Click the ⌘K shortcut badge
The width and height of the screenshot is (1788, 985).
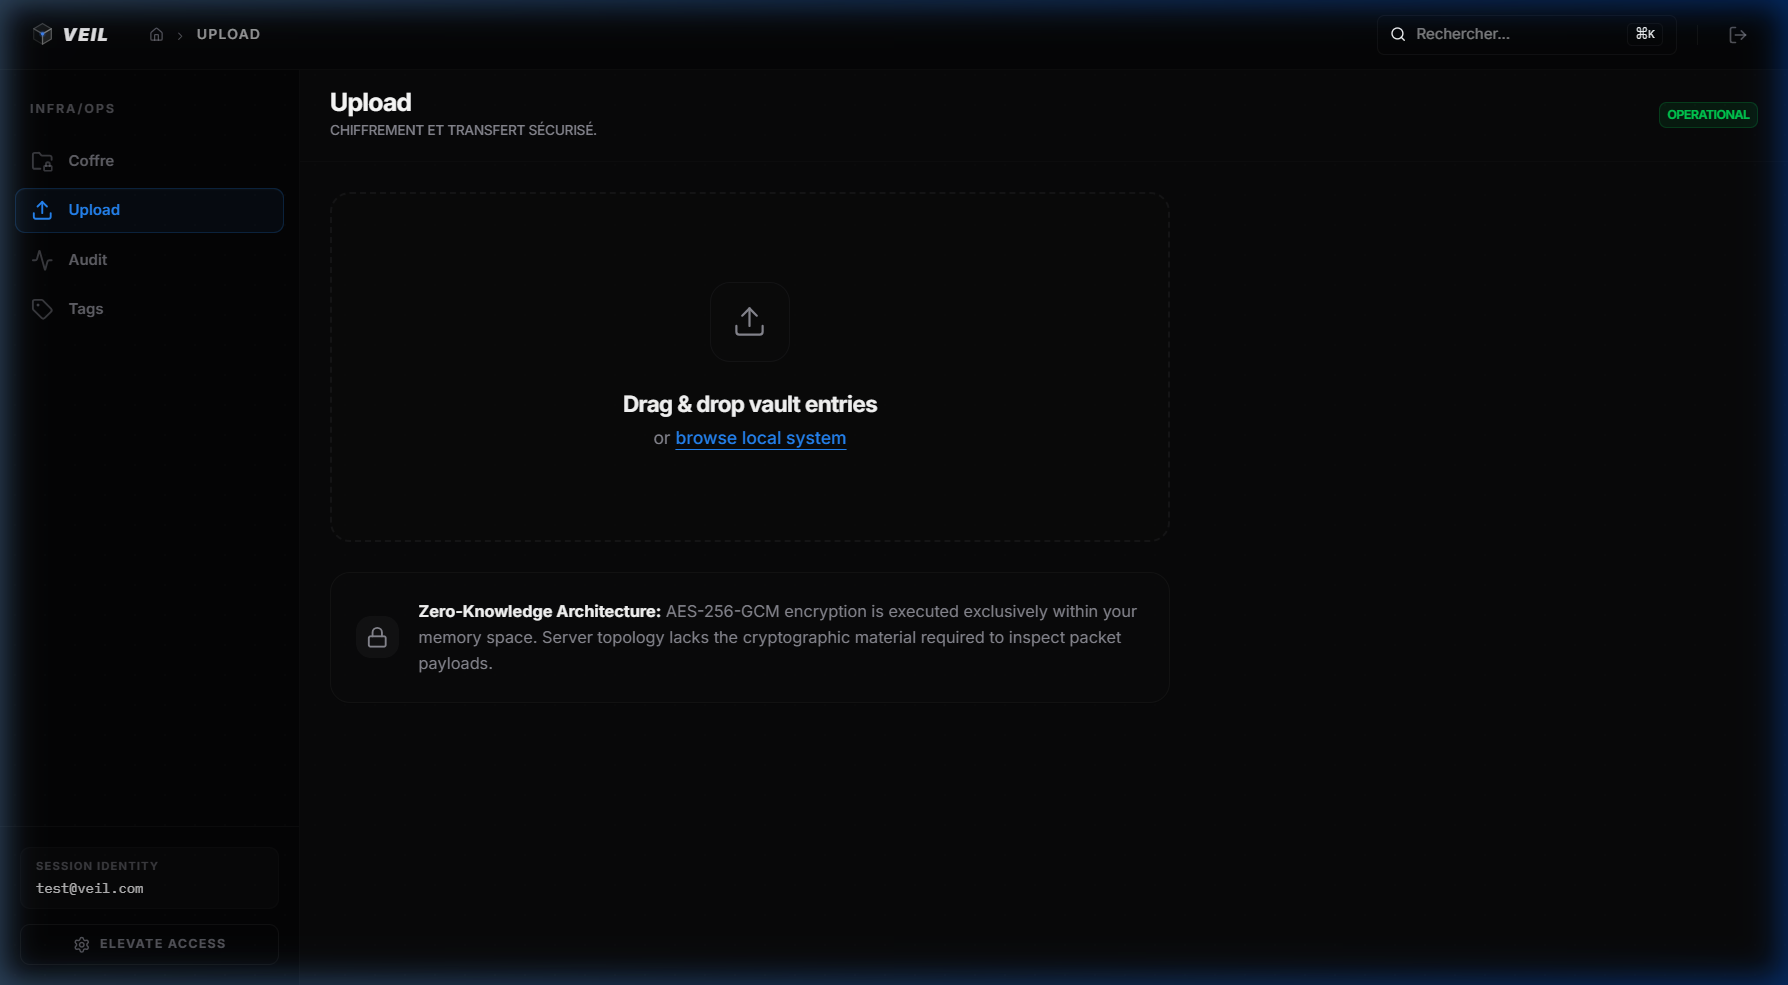(1645, 34)
